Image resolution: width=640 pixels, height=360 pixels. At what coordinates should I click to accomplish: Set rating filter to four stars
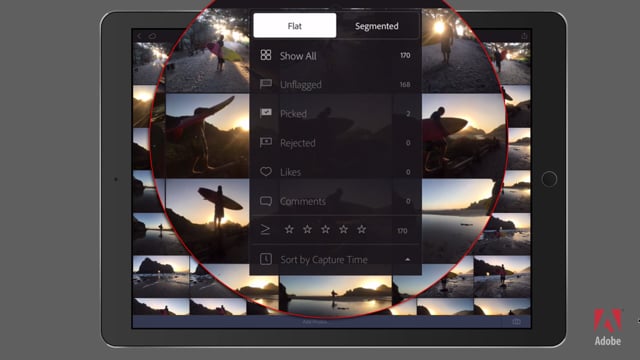344,229
